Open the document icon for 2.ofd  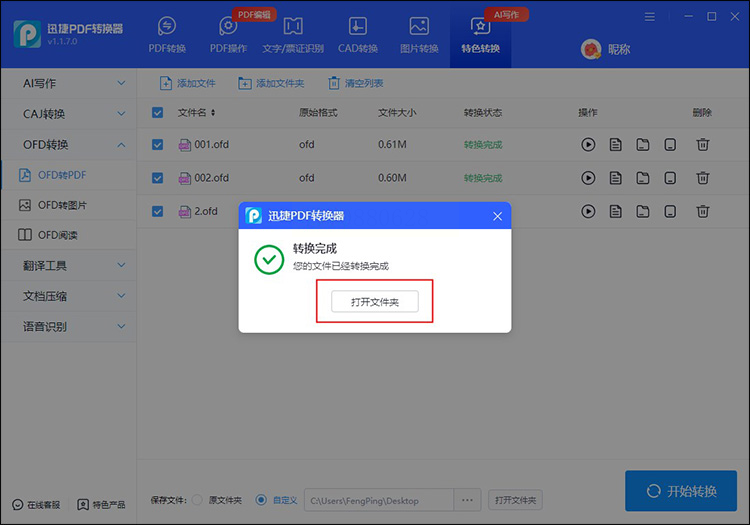tap(616, 211)
